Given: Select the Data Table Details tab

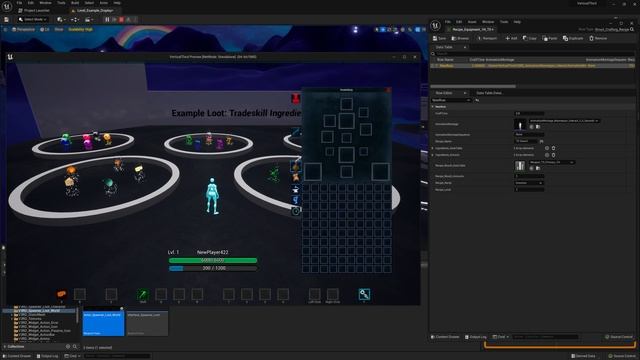Looking at the screenshot, I should pos(489,93).
